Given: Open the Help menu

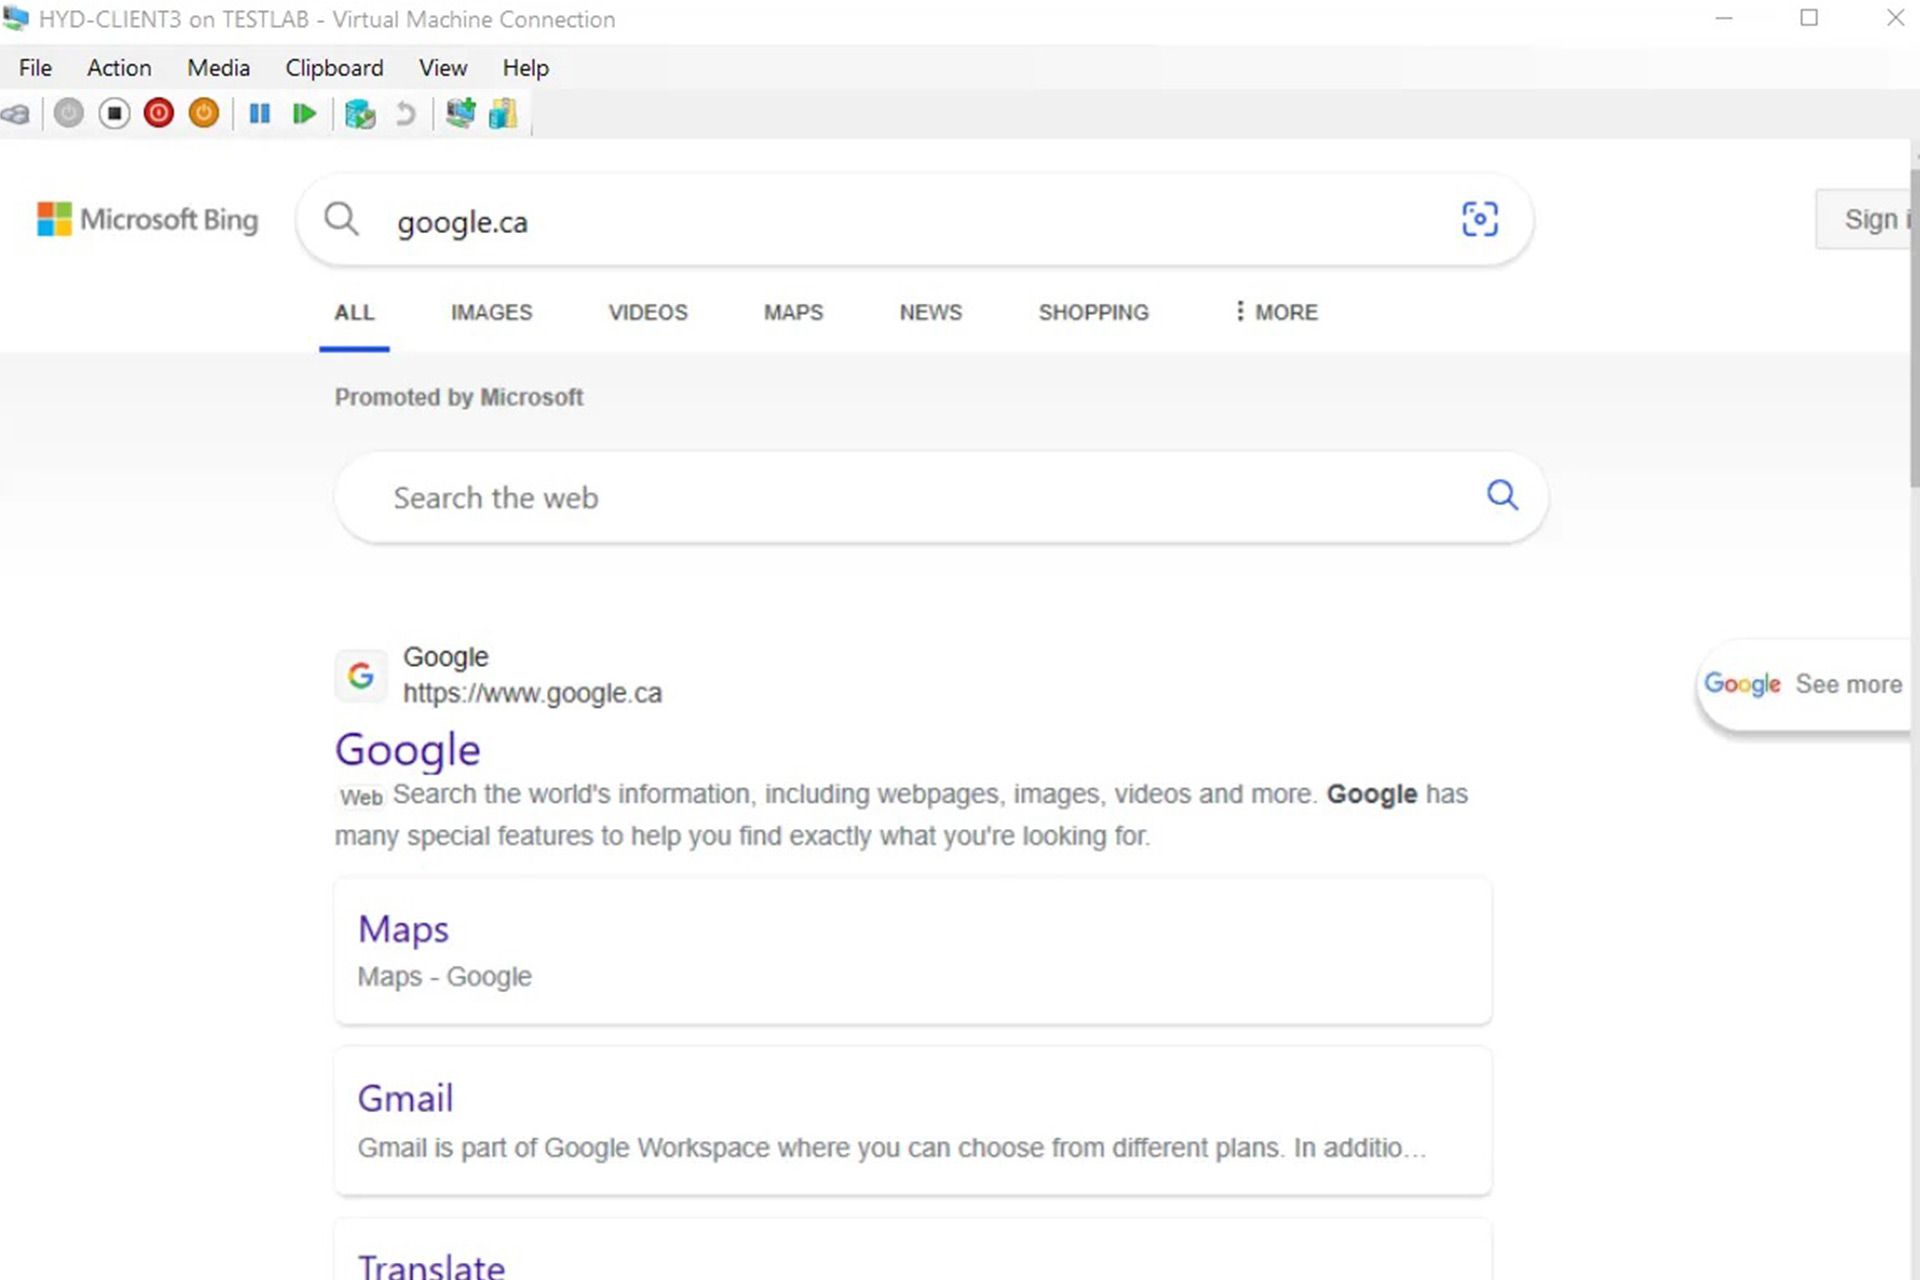Looking at the screenshot, I should coord(525,68).
